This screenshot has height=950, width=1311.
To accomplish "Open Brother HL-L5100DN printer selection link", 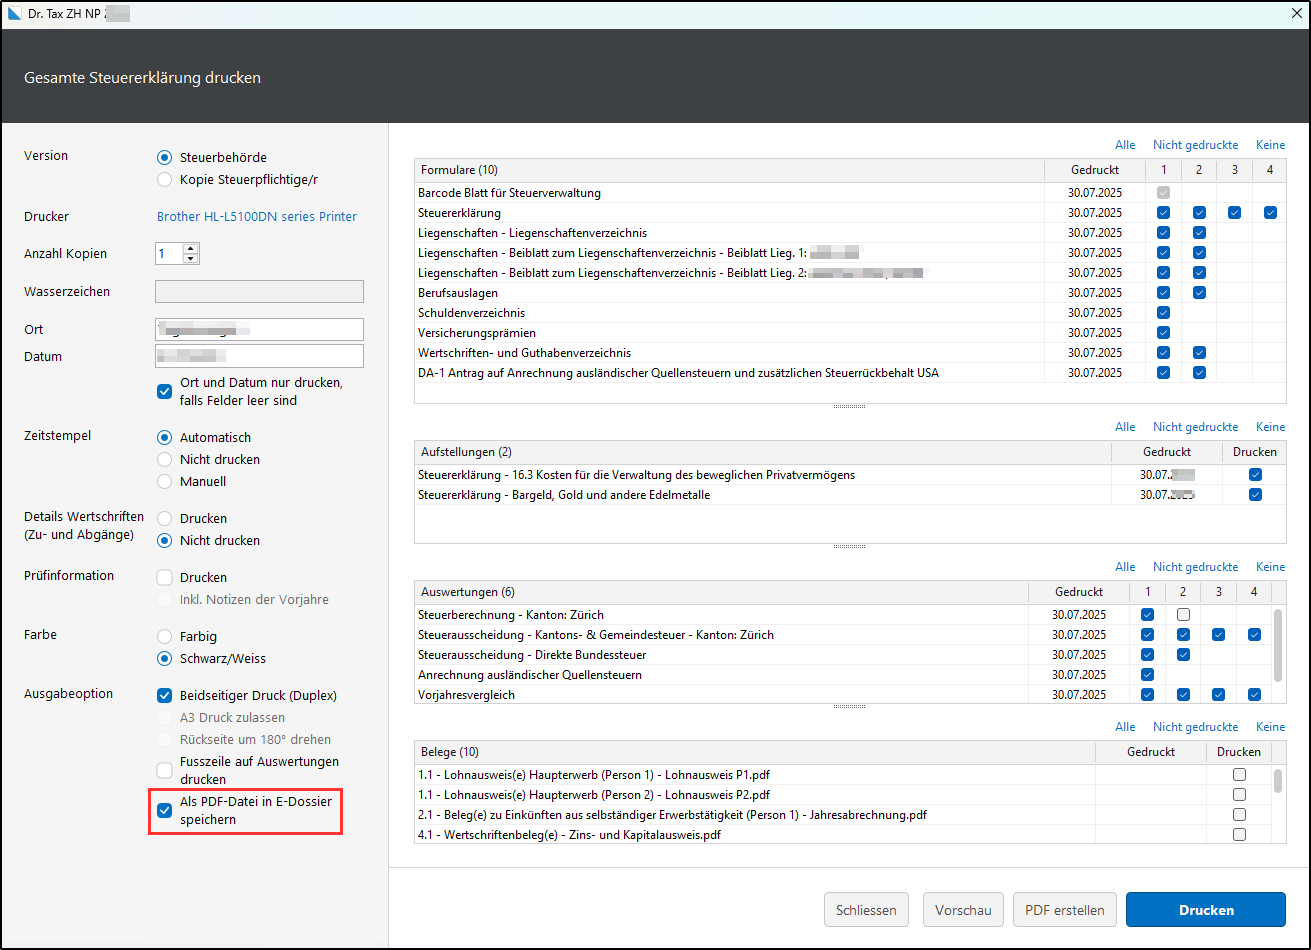I will [x=256, y=216].
